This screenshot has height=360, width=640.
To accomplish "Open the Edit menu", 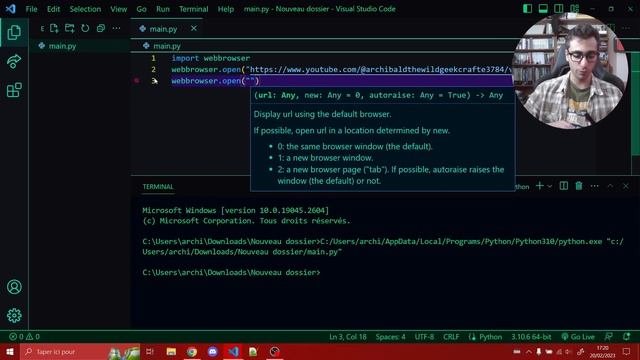I will click(x=53, y=9).
